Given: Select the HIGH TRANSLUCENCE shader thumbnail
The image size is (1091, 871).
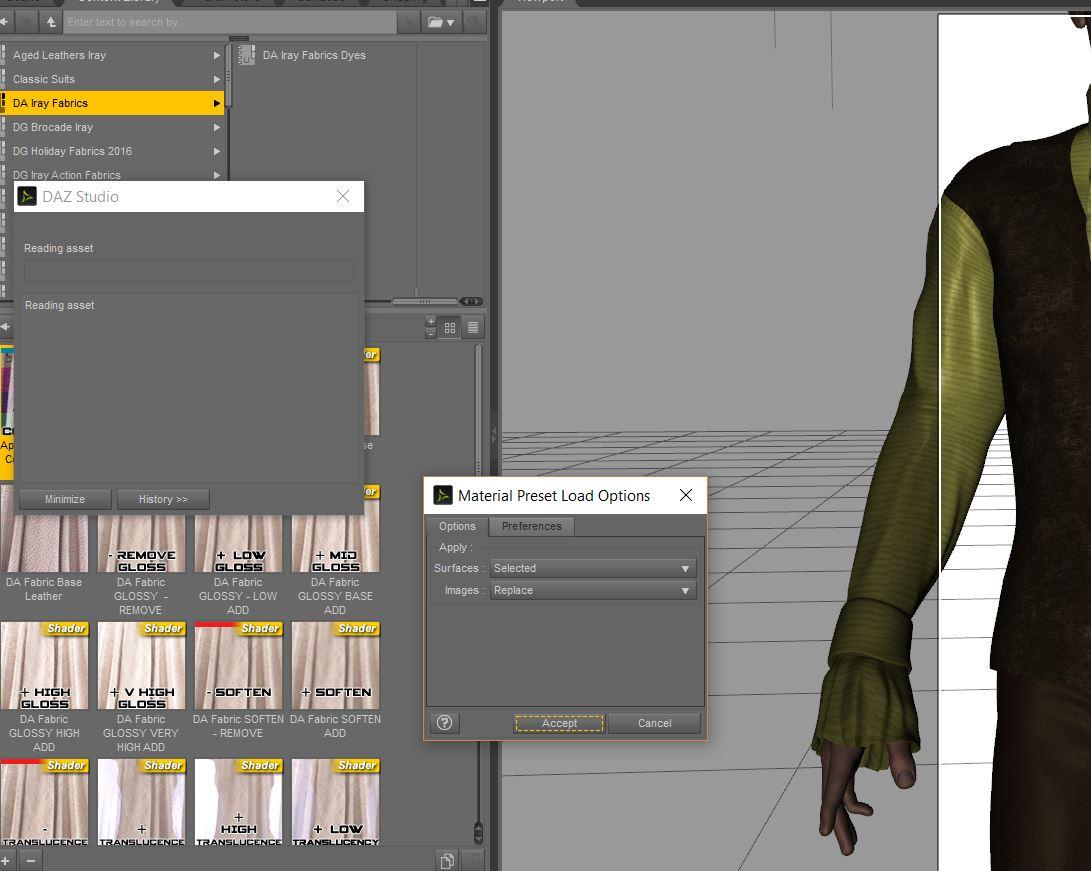Looking at the screenshot, I should tap(238, 802).
